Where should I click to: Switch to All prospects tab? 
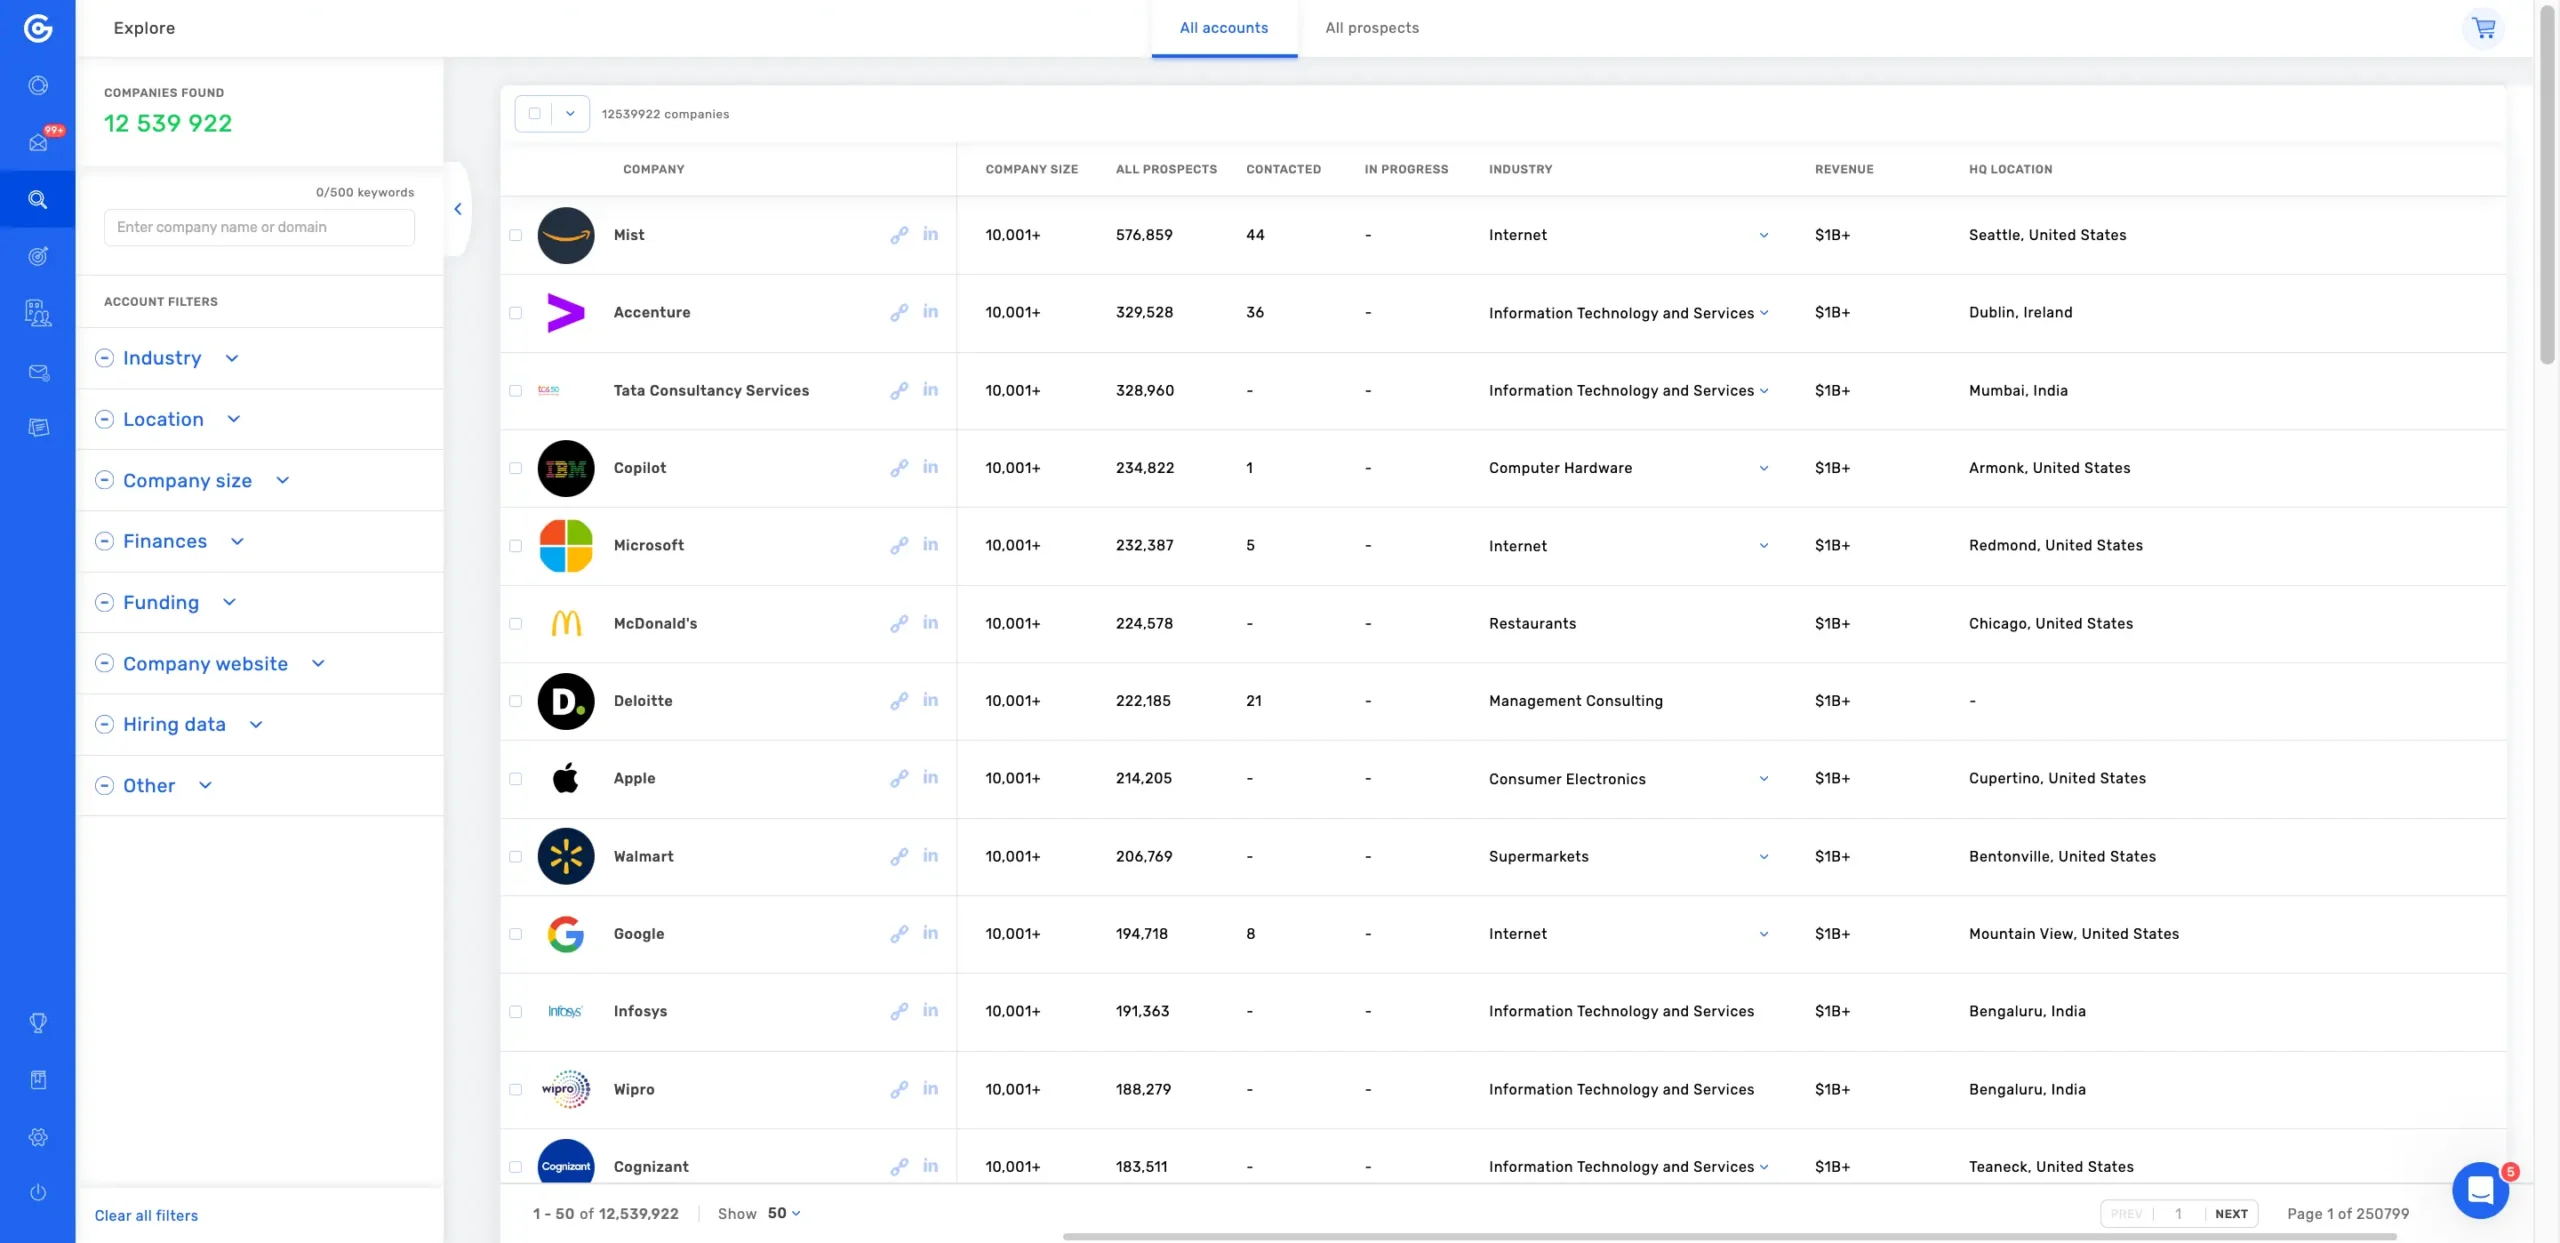1371,28
